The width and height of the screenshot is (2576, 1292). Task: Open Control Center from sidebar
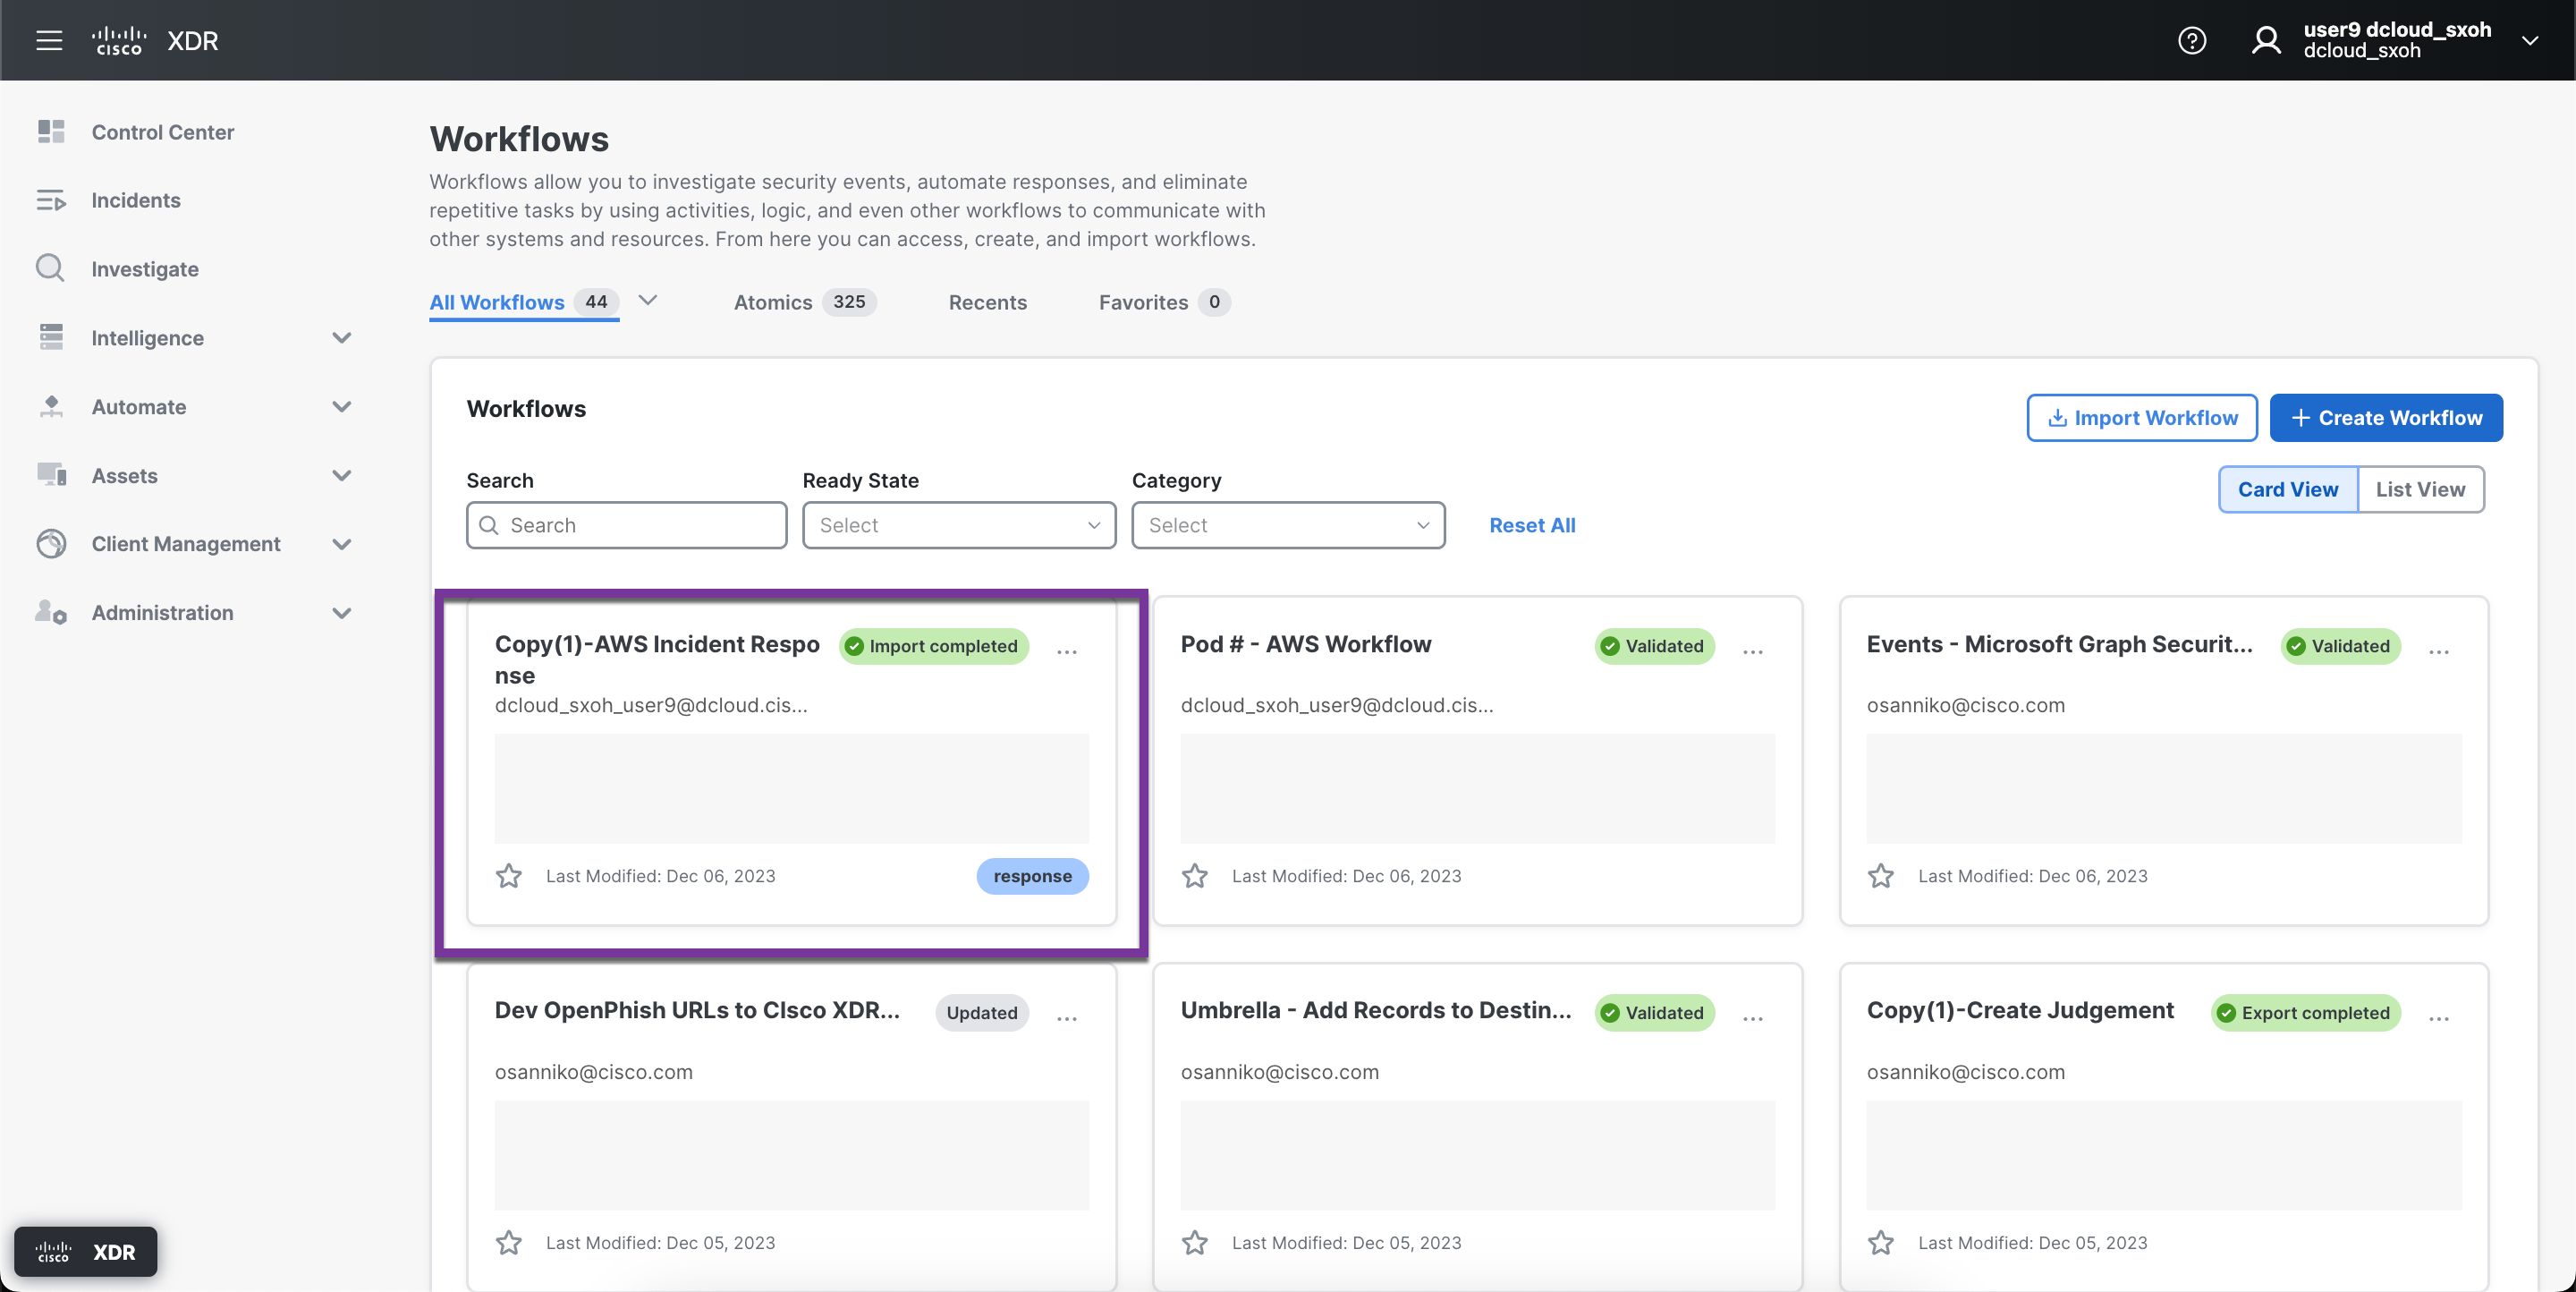(163, 132)
